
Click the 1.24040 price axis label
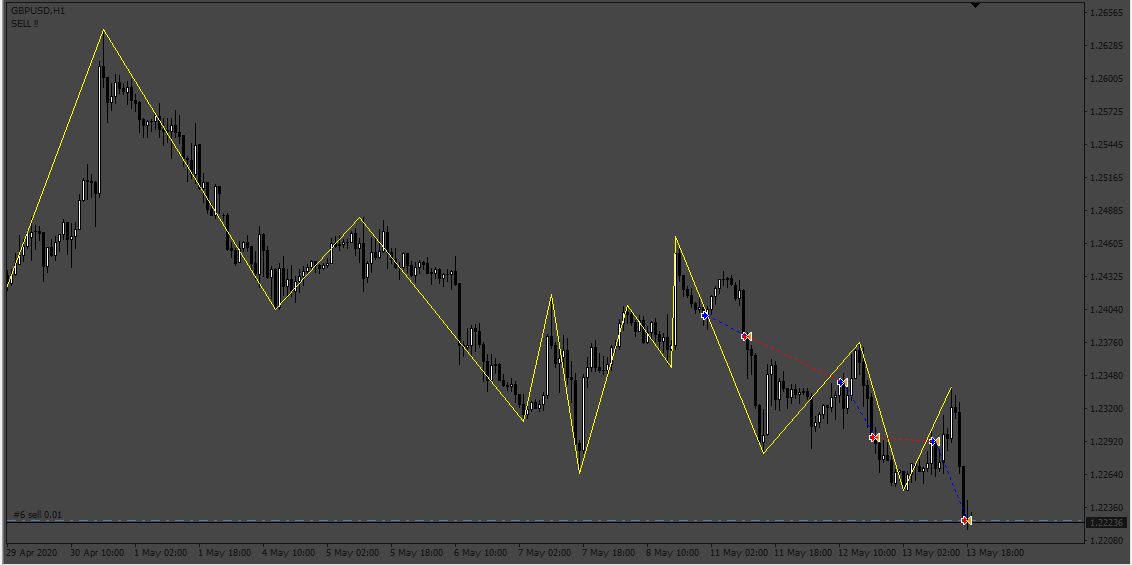pos(1105,310)
